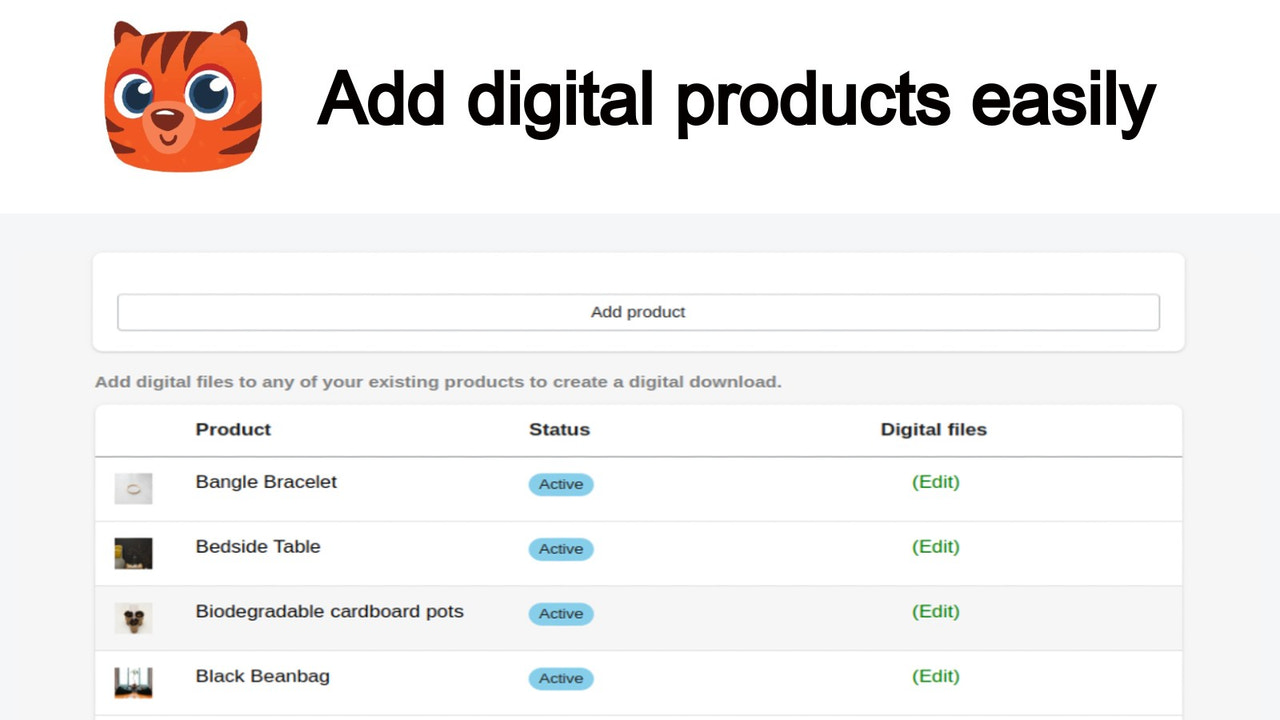Click the Add product button

(x=638, y=311)
